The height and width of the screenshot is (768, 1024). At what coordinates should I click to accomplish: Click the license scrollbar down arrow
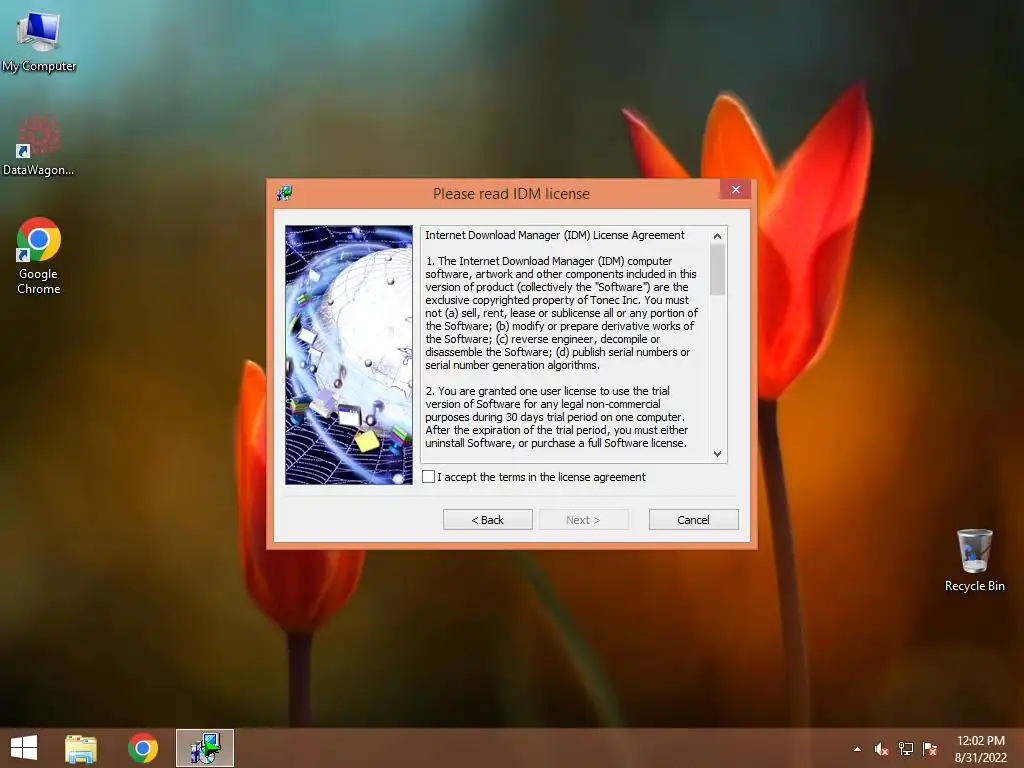tap(718, 454)
